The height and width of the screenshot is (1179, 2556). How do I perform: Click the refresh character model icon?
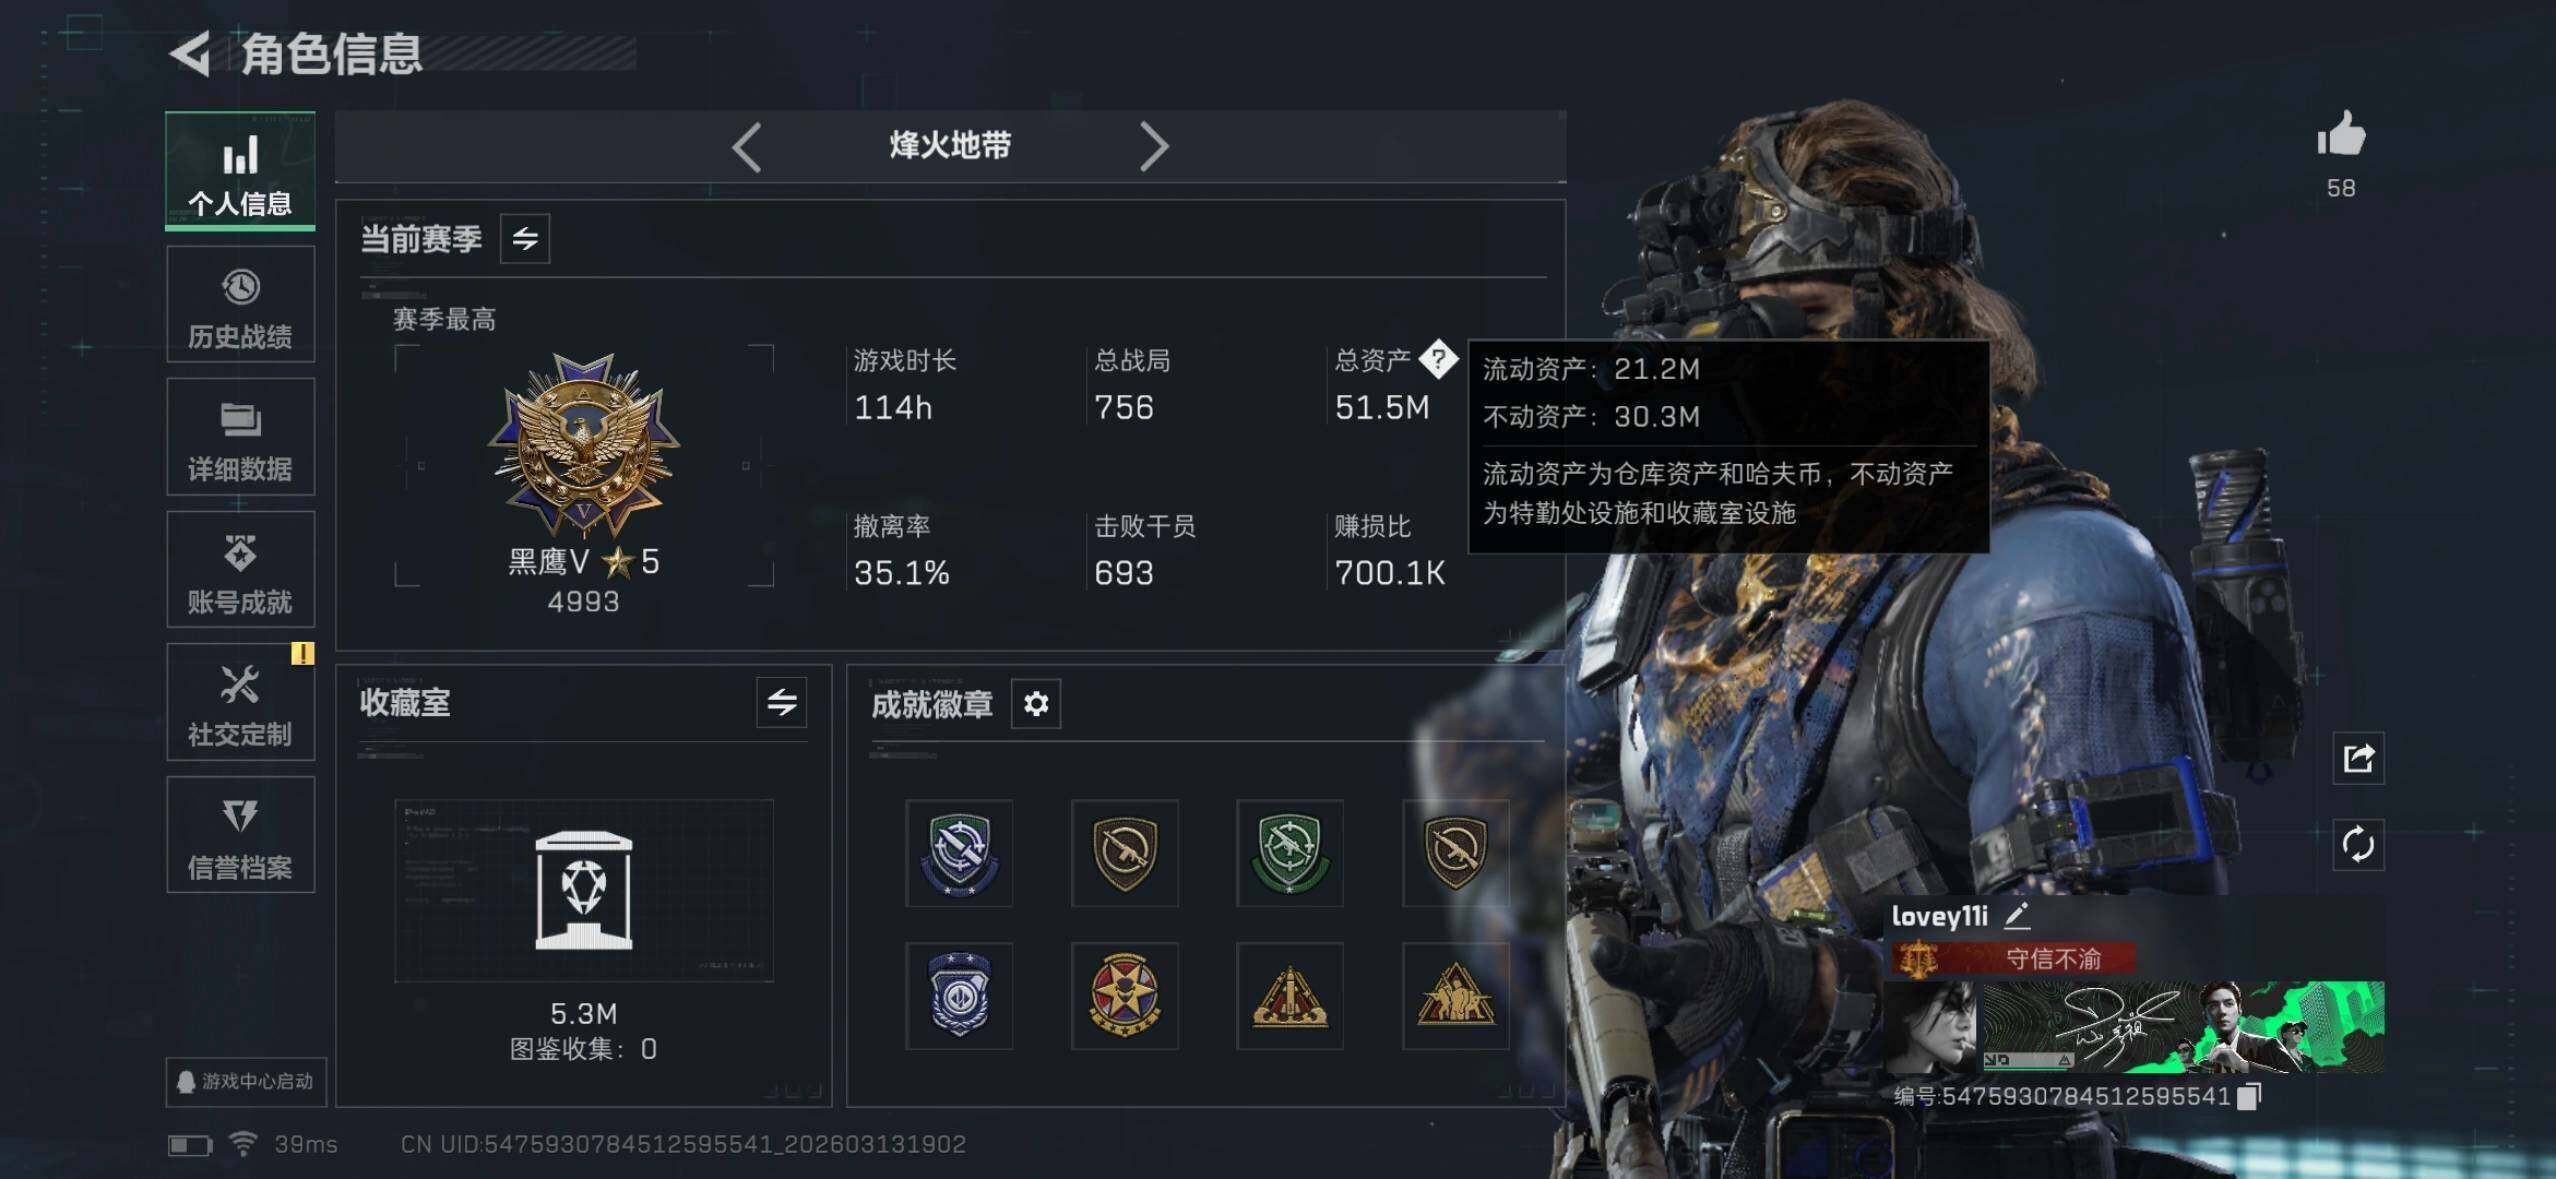click(2358, 845)
